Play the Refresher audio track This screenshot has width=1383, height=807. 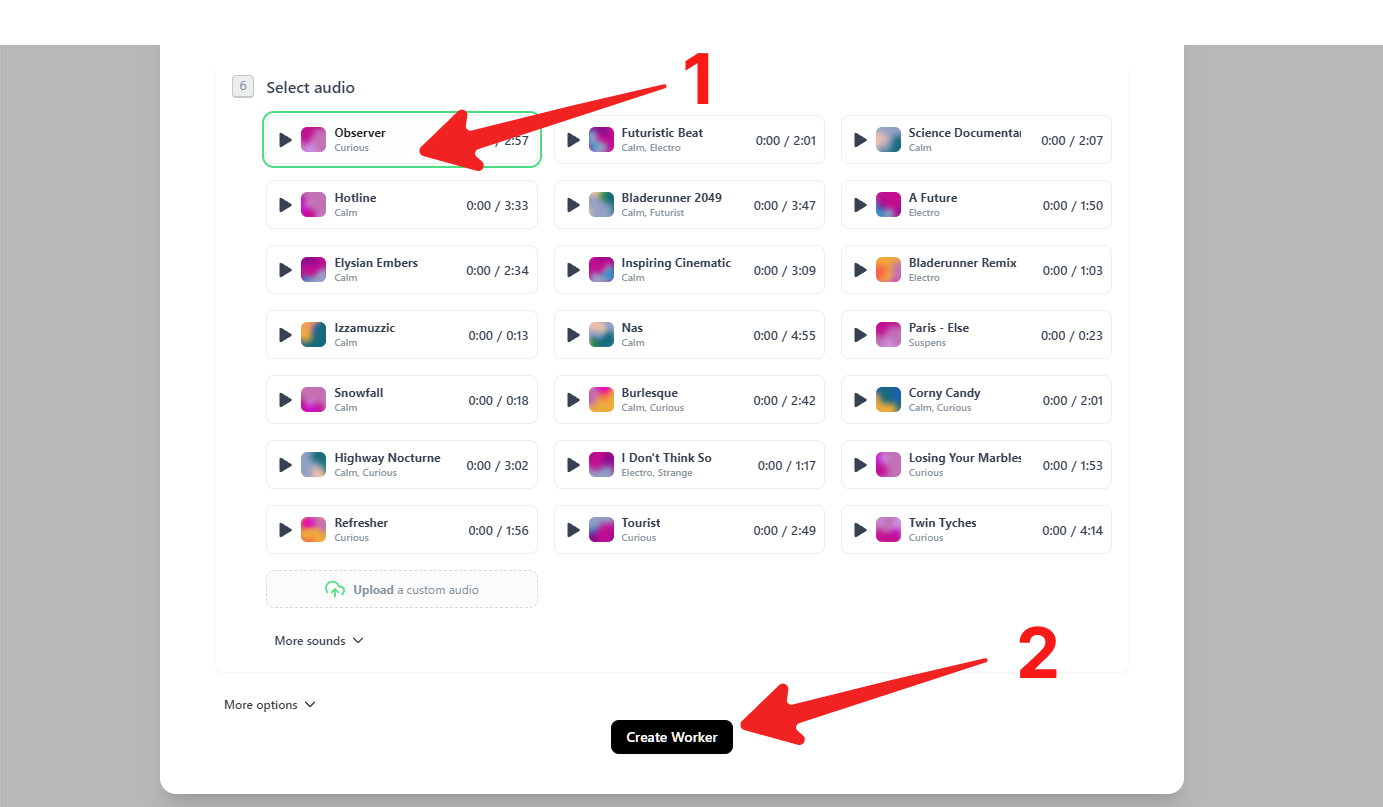click(285, 530)
